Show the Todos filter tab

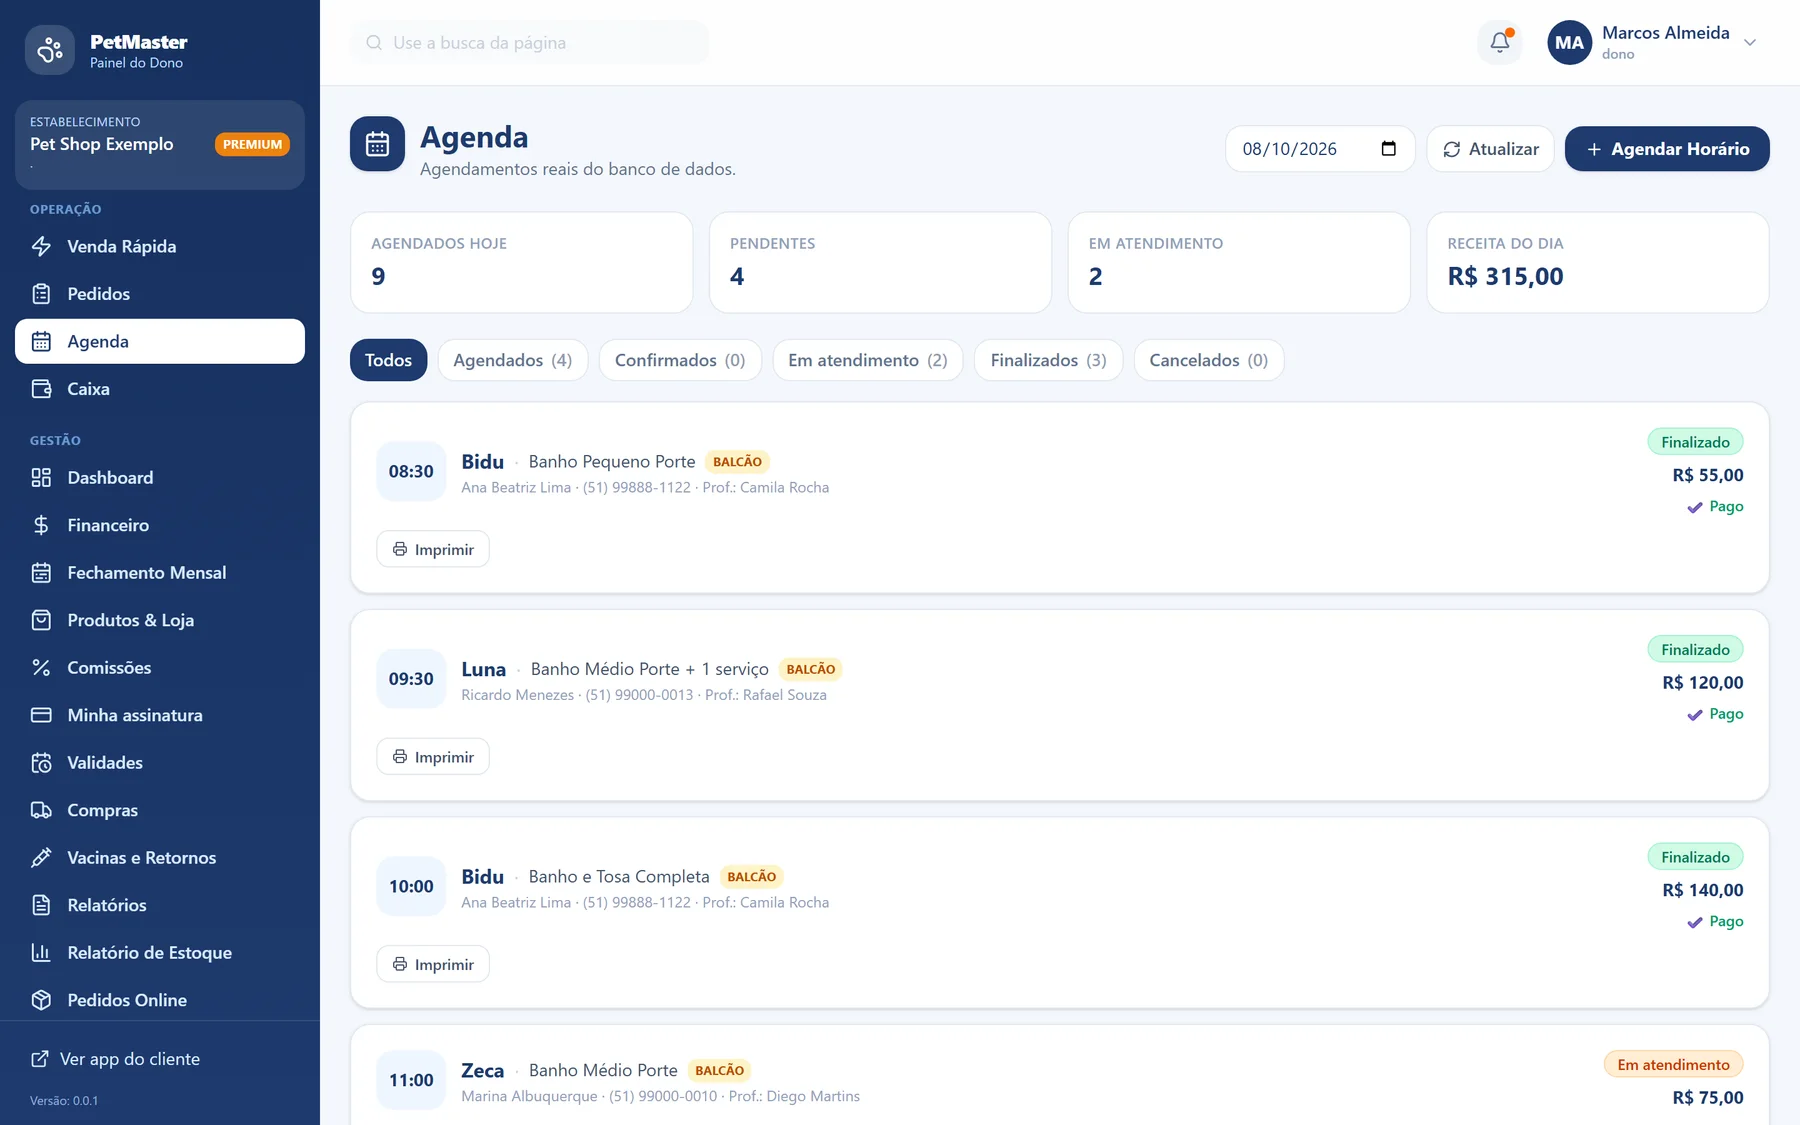pyautogui.click(x=388, y=360)
